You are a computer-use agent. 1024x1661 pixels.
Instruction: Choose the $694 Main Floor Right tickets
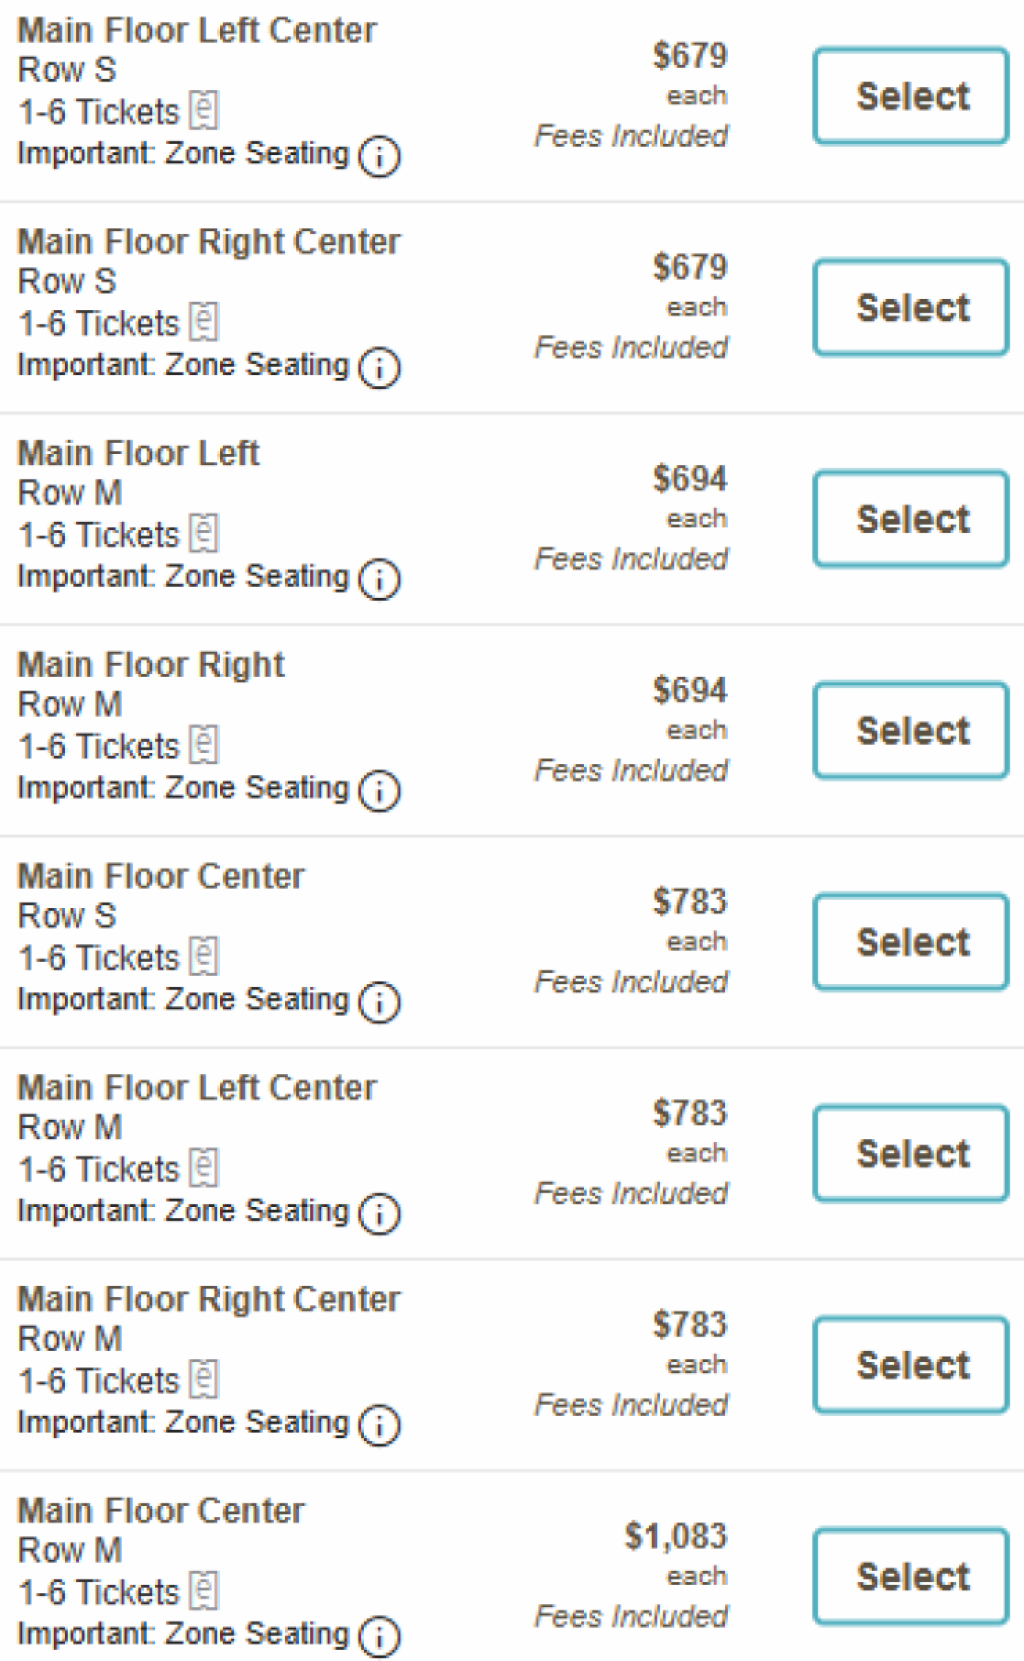pyautogui.click(x=910, y=731)
